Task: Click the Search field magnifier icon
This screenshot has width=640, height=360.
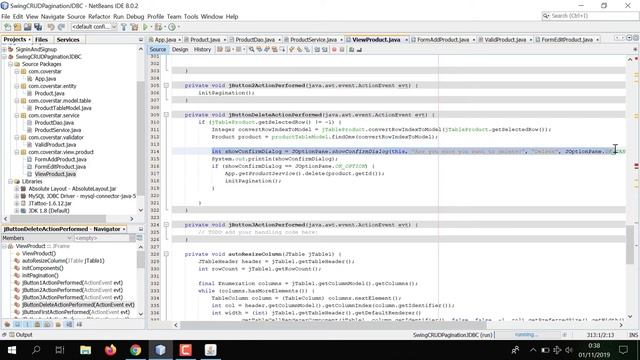Action: [546, 16]
